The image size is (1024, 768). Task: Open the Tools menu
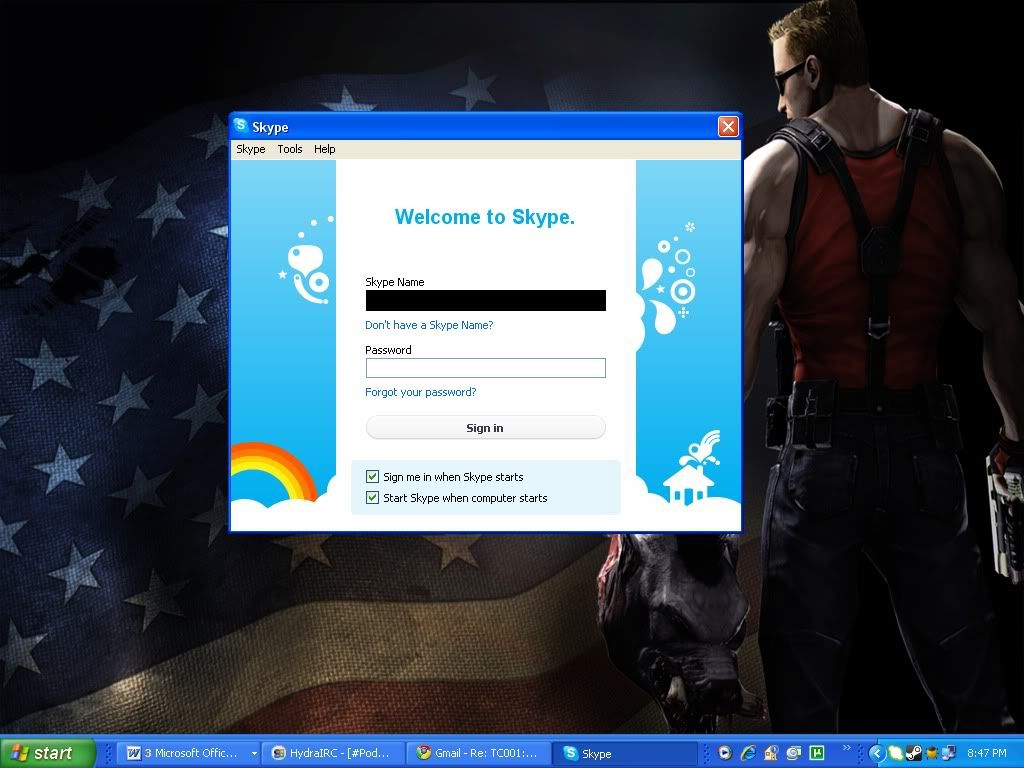(x=290, y=149)
